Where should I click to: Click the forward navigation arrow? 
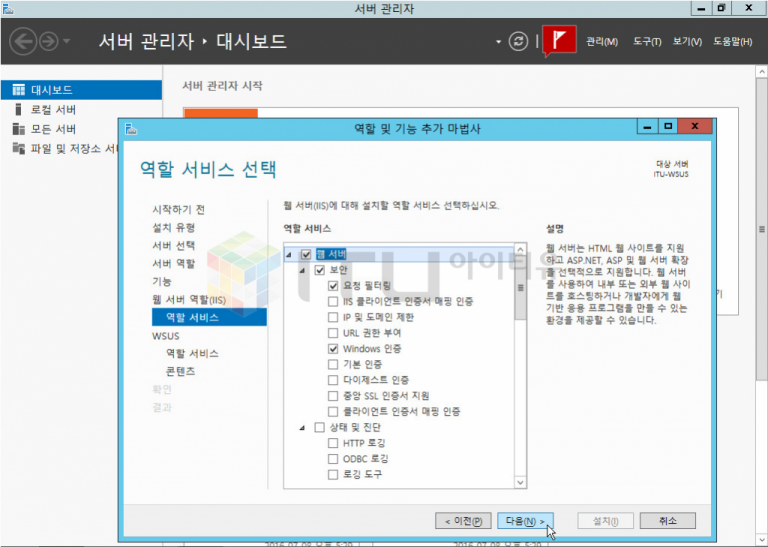pos(48,41)
